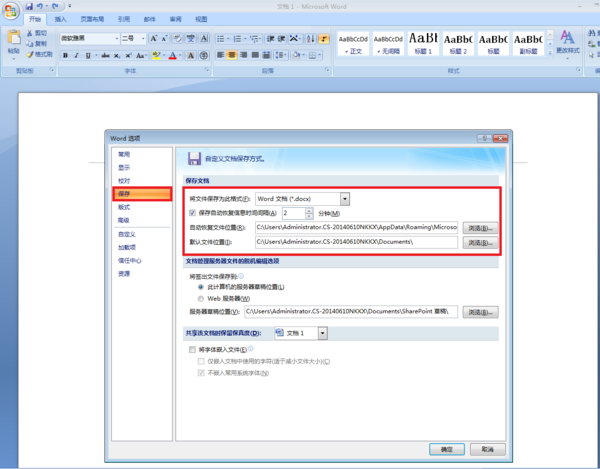This screenshot has height=469, width=600.
Task: Pick the yellow text highlight color
Action: [x=156, y=55]
